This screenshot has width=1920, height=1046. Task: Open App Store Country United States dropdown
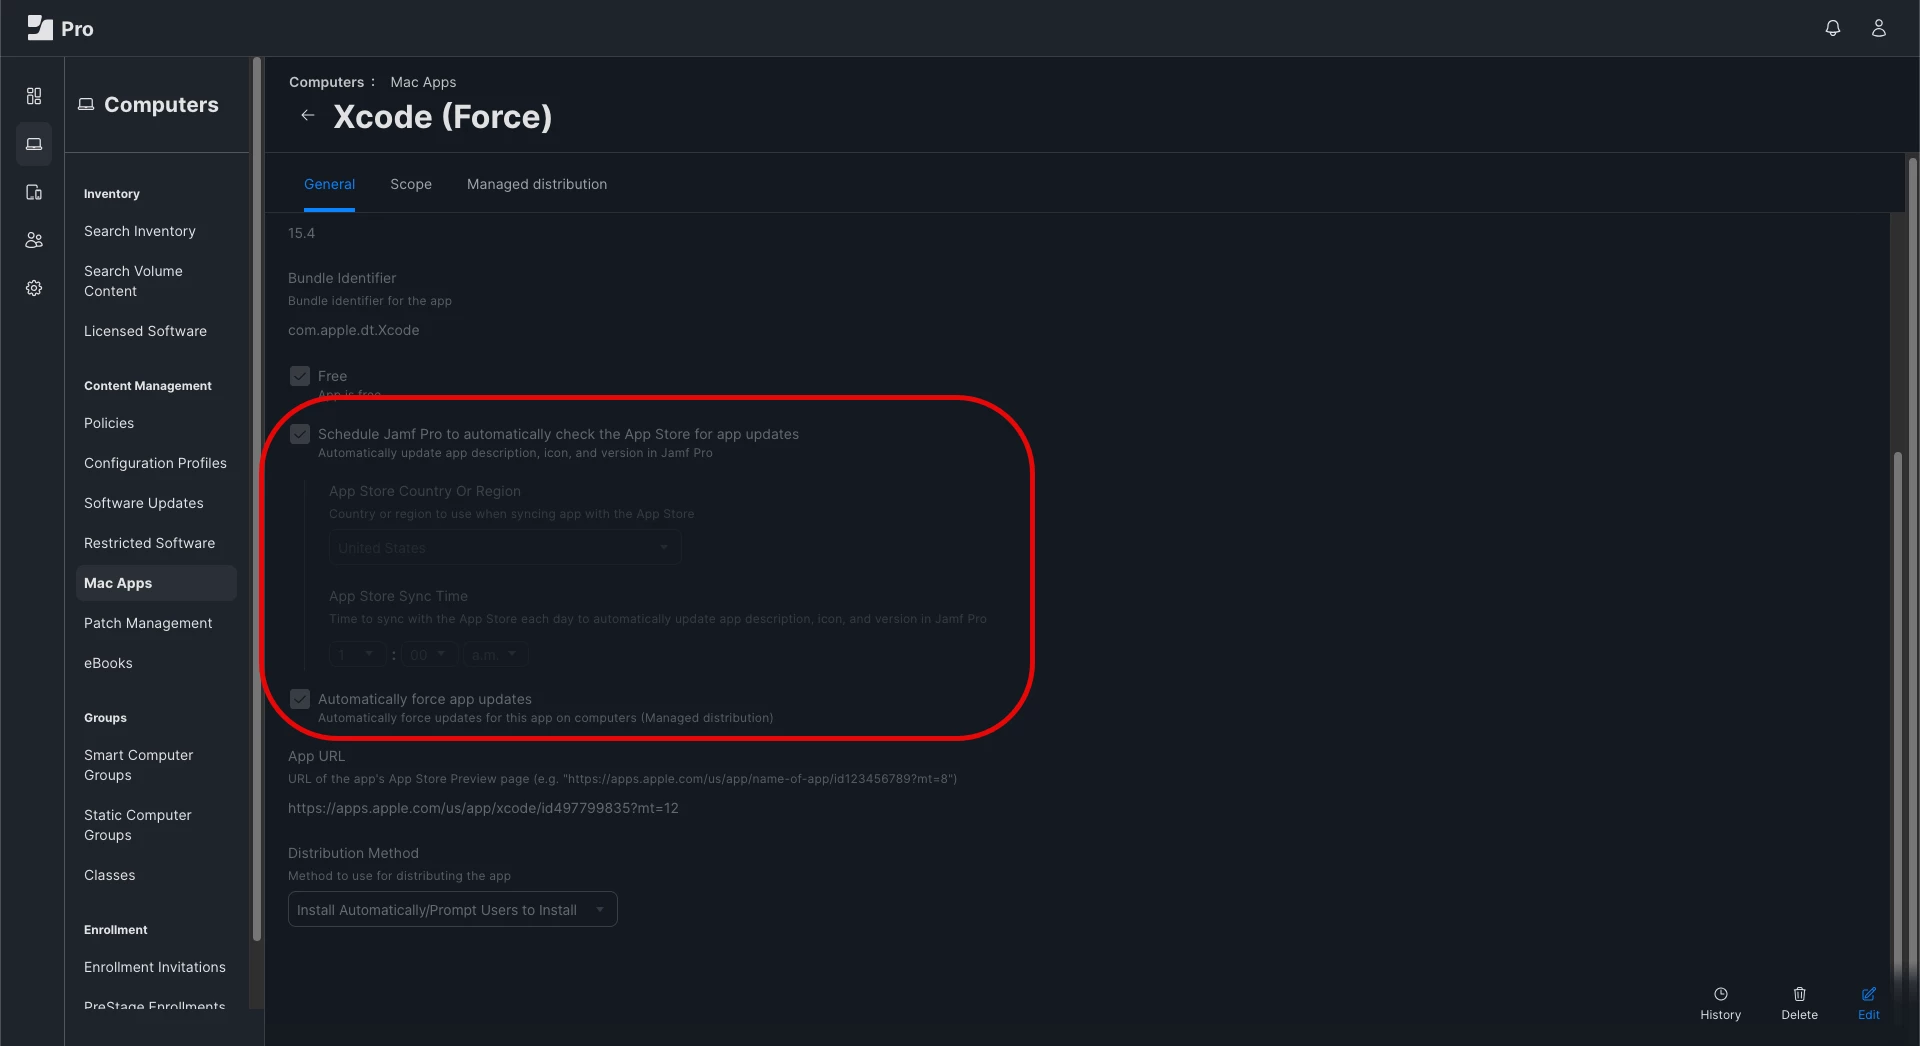pyautogui.click(x=505, y=548)
